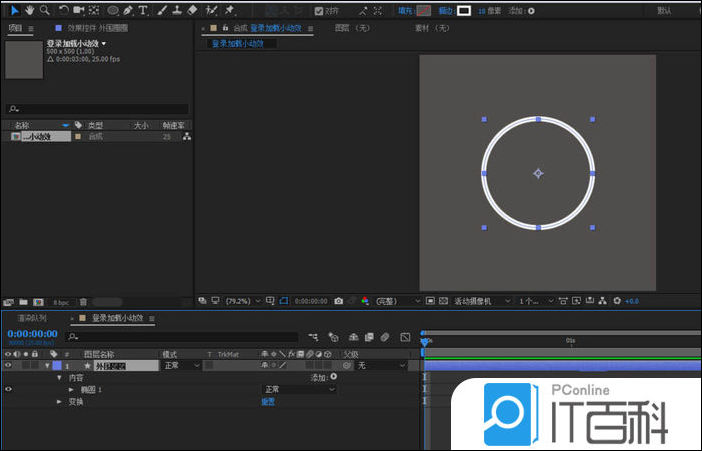Select the Selection arrow tool
The height and width of the screenshot is (451, 702).
(x=14, y=10)
